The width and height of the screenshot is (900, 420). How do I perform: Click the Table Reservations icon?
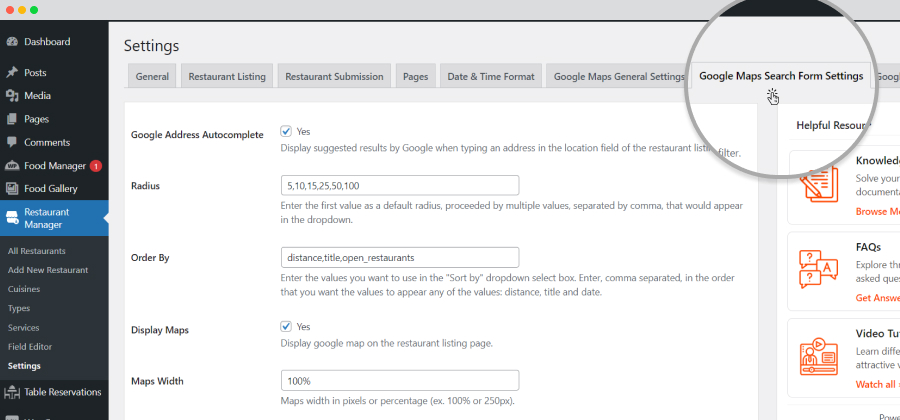click(x=11, y=392)
